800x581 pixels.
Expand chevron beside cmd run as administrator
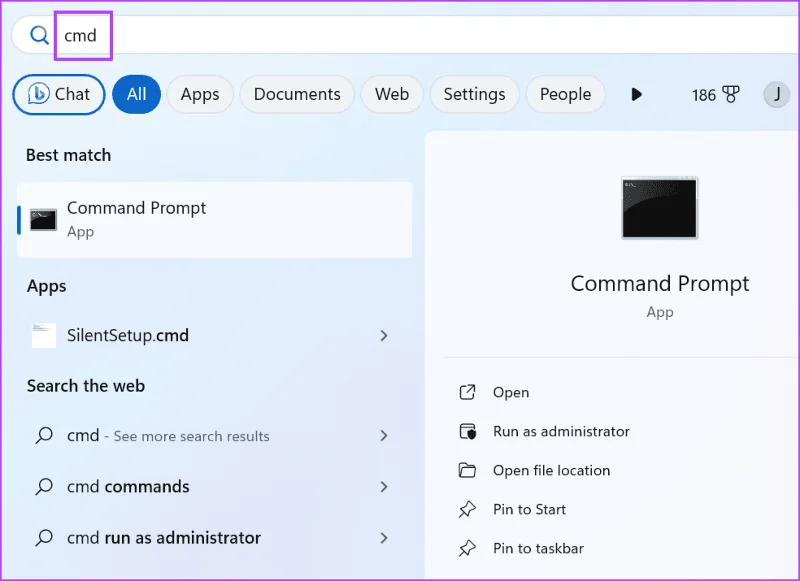[384, 538]
